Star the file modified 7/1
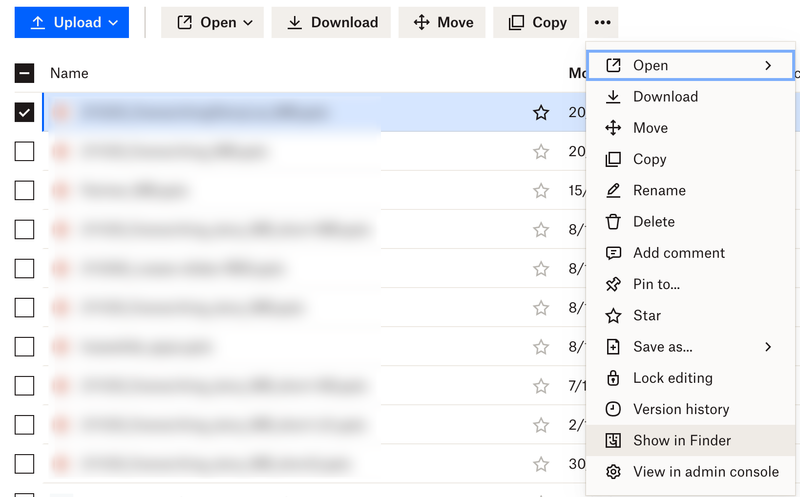800x497 pixels. point(541,386)
